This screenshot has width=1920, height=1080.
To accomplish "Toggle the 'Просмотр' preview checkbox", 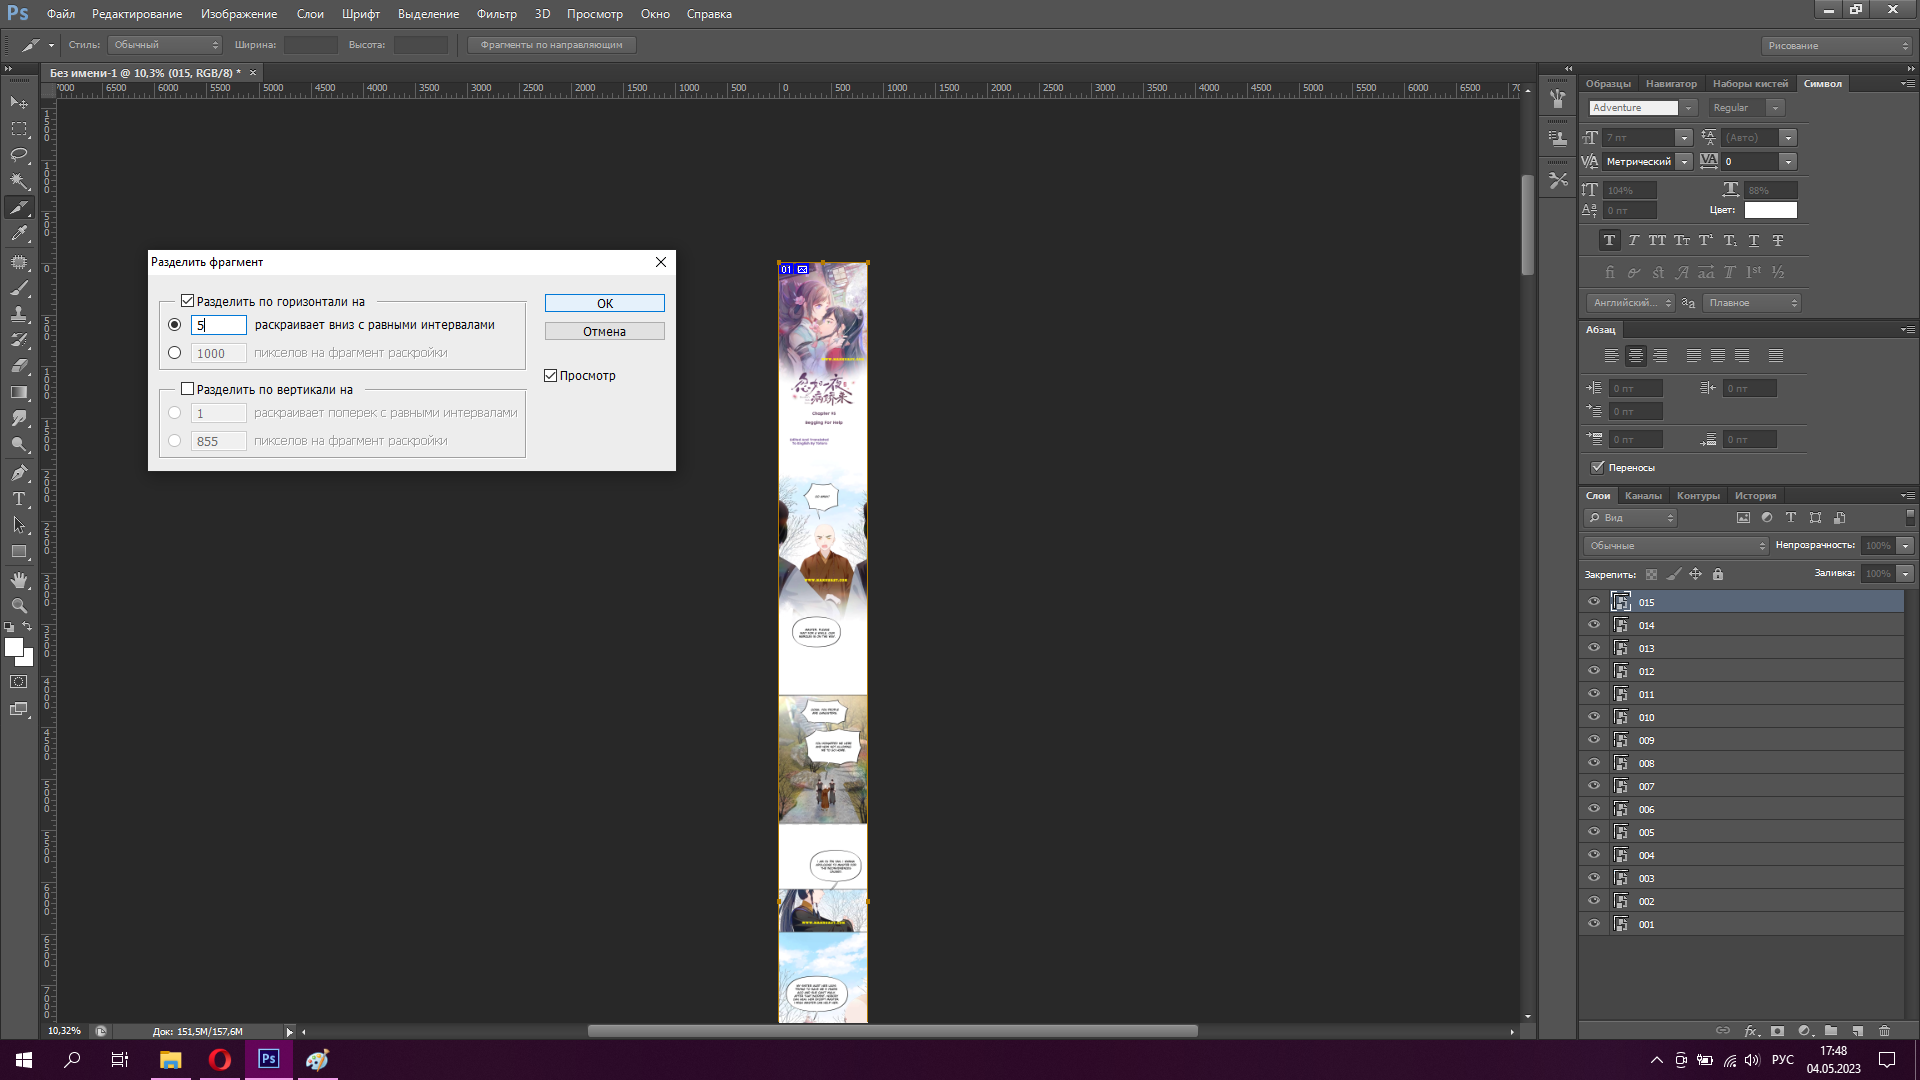I will pos(550,376).
